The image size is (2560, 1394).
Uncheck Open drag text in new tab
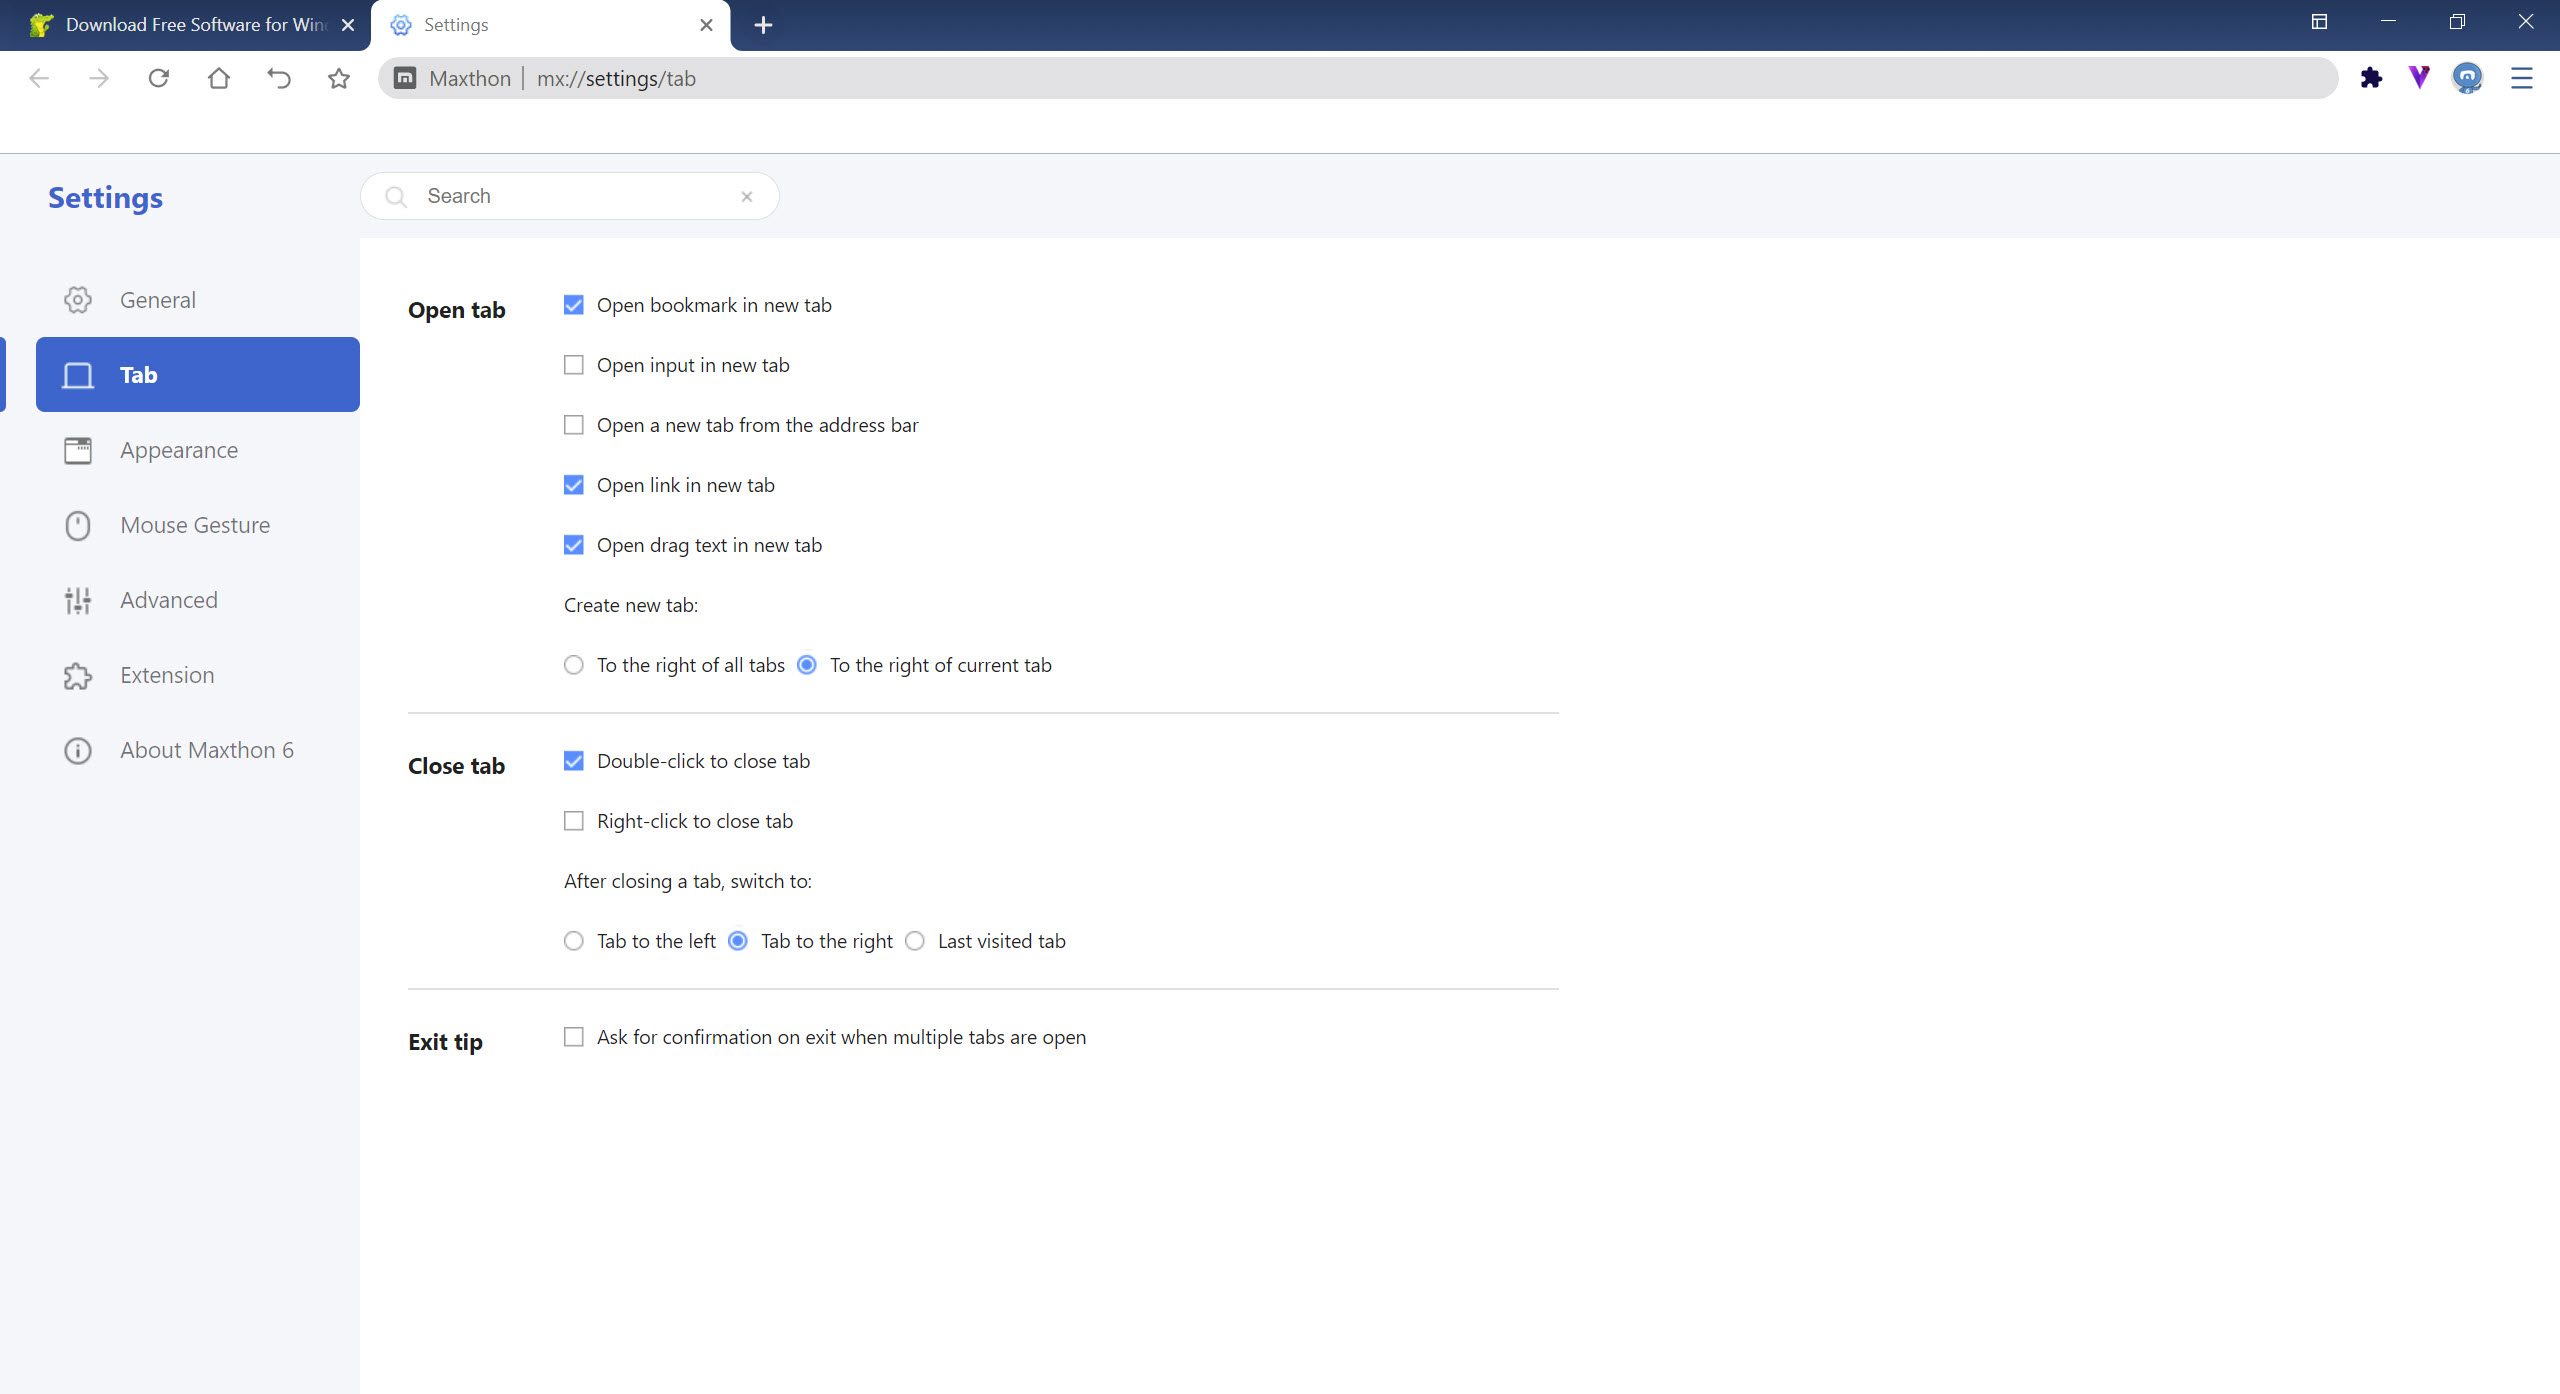pyautogui.click(x=573, y=545)
